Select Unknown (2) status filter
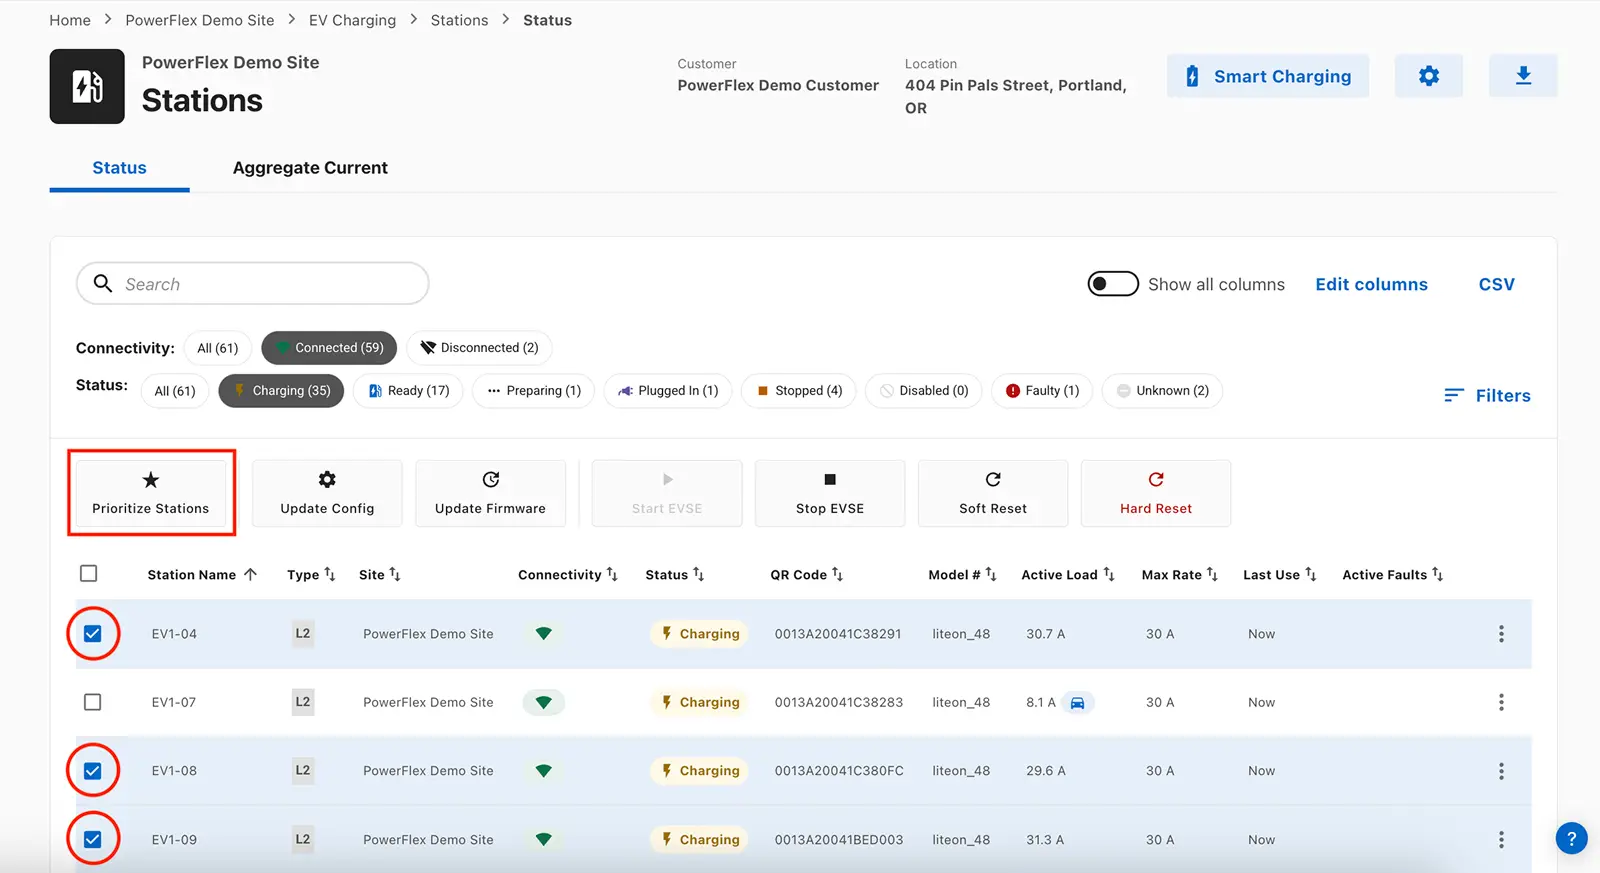The width and height of the screenshot is (1600, 873). tap(1162, 391)
